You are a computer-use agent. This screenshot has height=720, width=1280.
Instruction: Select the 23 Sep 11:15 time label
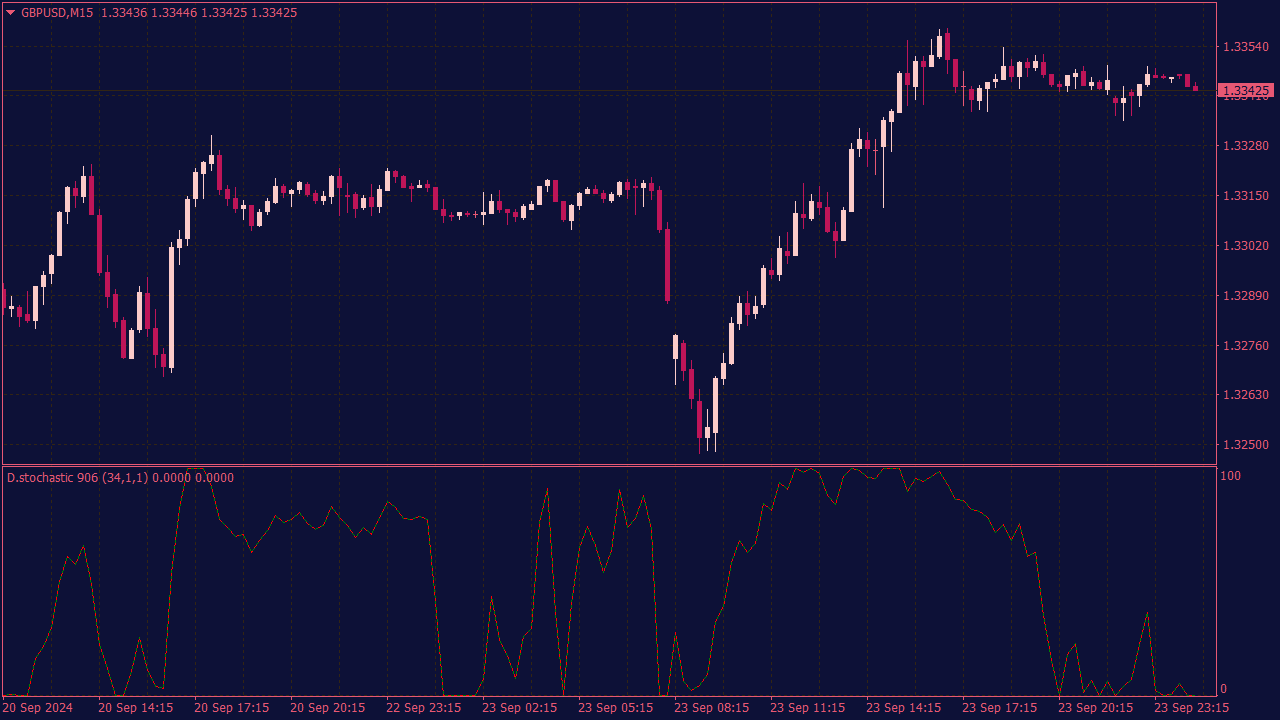(x=808, y=708)
